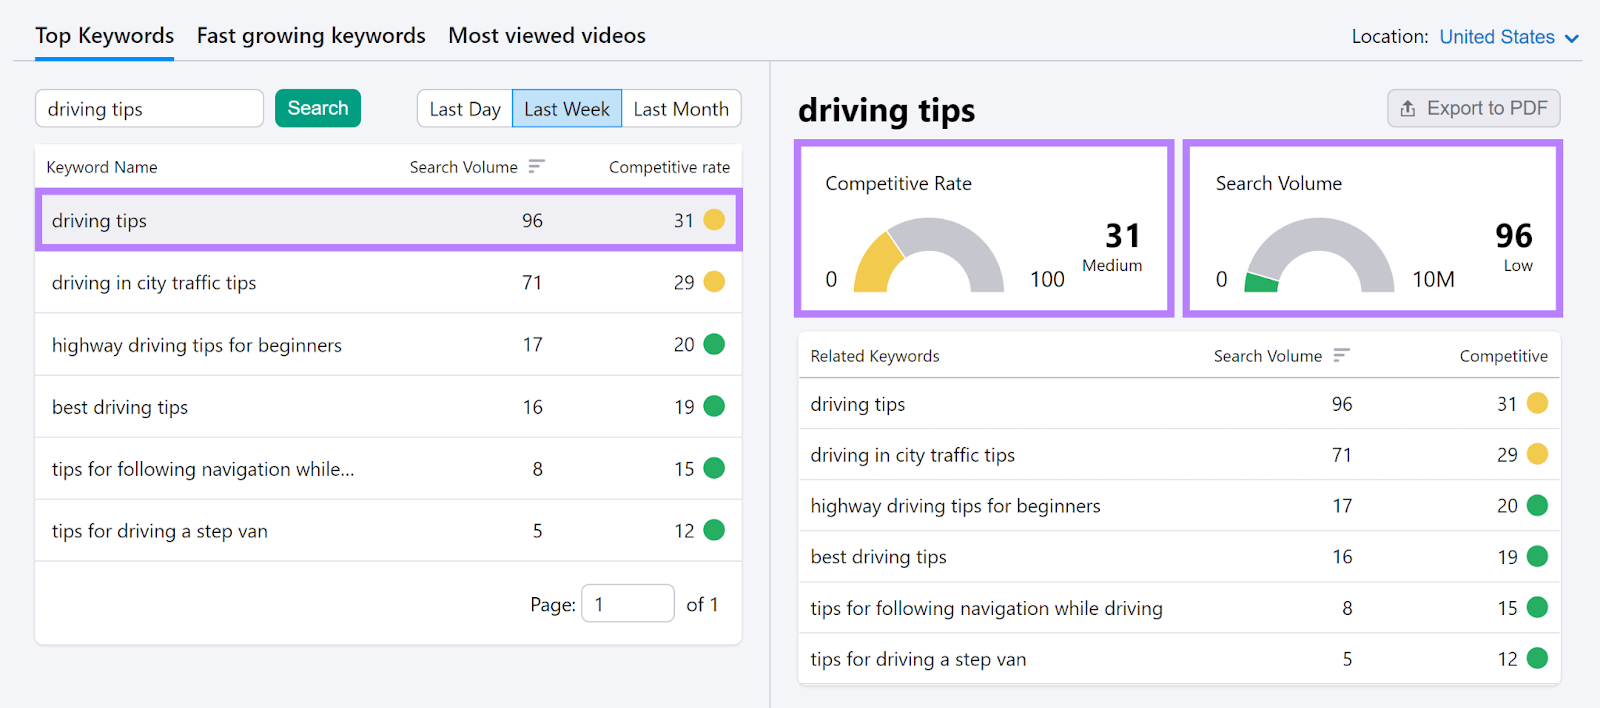Sort left table by Search Volume icon
This screenshot has width=1600, height=708.
(537, 166)
